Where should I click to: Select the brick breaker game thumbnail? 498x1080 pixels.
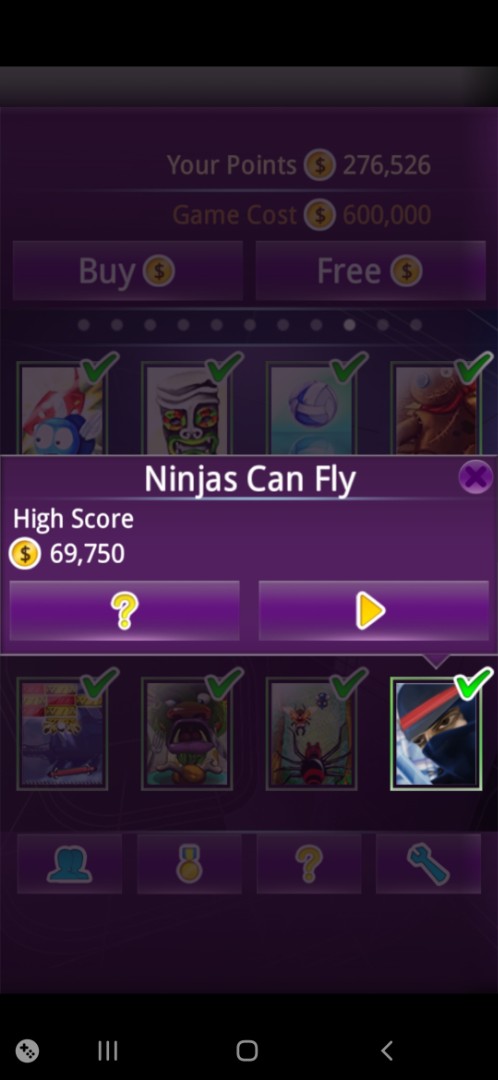click(x=62, y=734)
